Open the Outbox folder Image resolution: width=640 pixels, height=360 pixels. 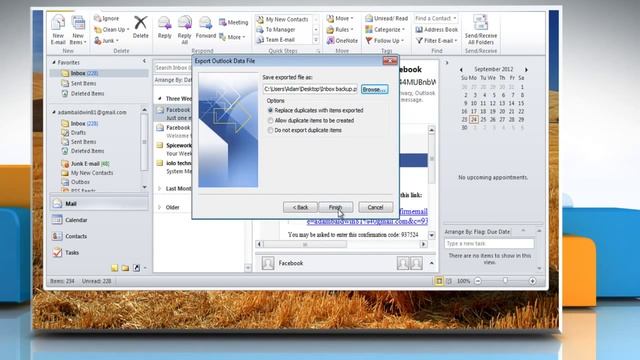coord(80,182)
